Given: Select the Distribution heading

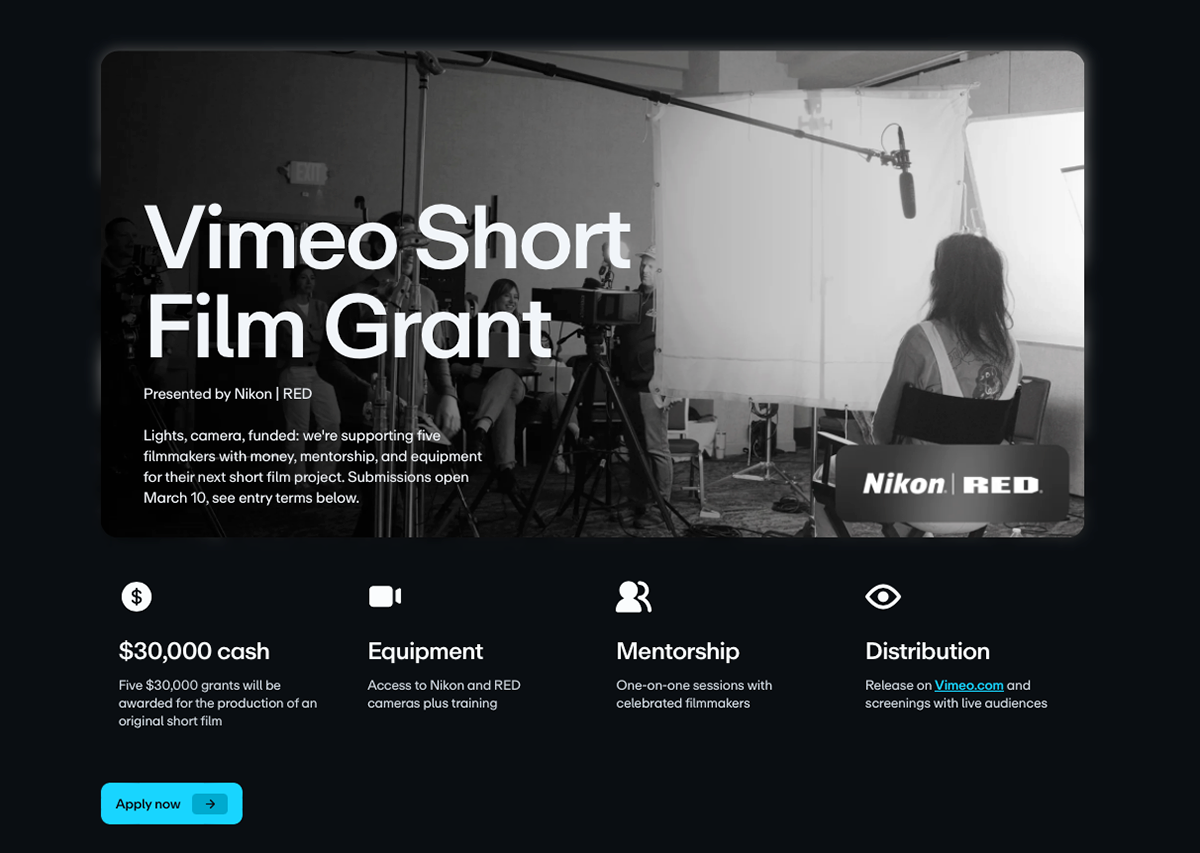Looking at the screenshot, I should tap(927, 651).
